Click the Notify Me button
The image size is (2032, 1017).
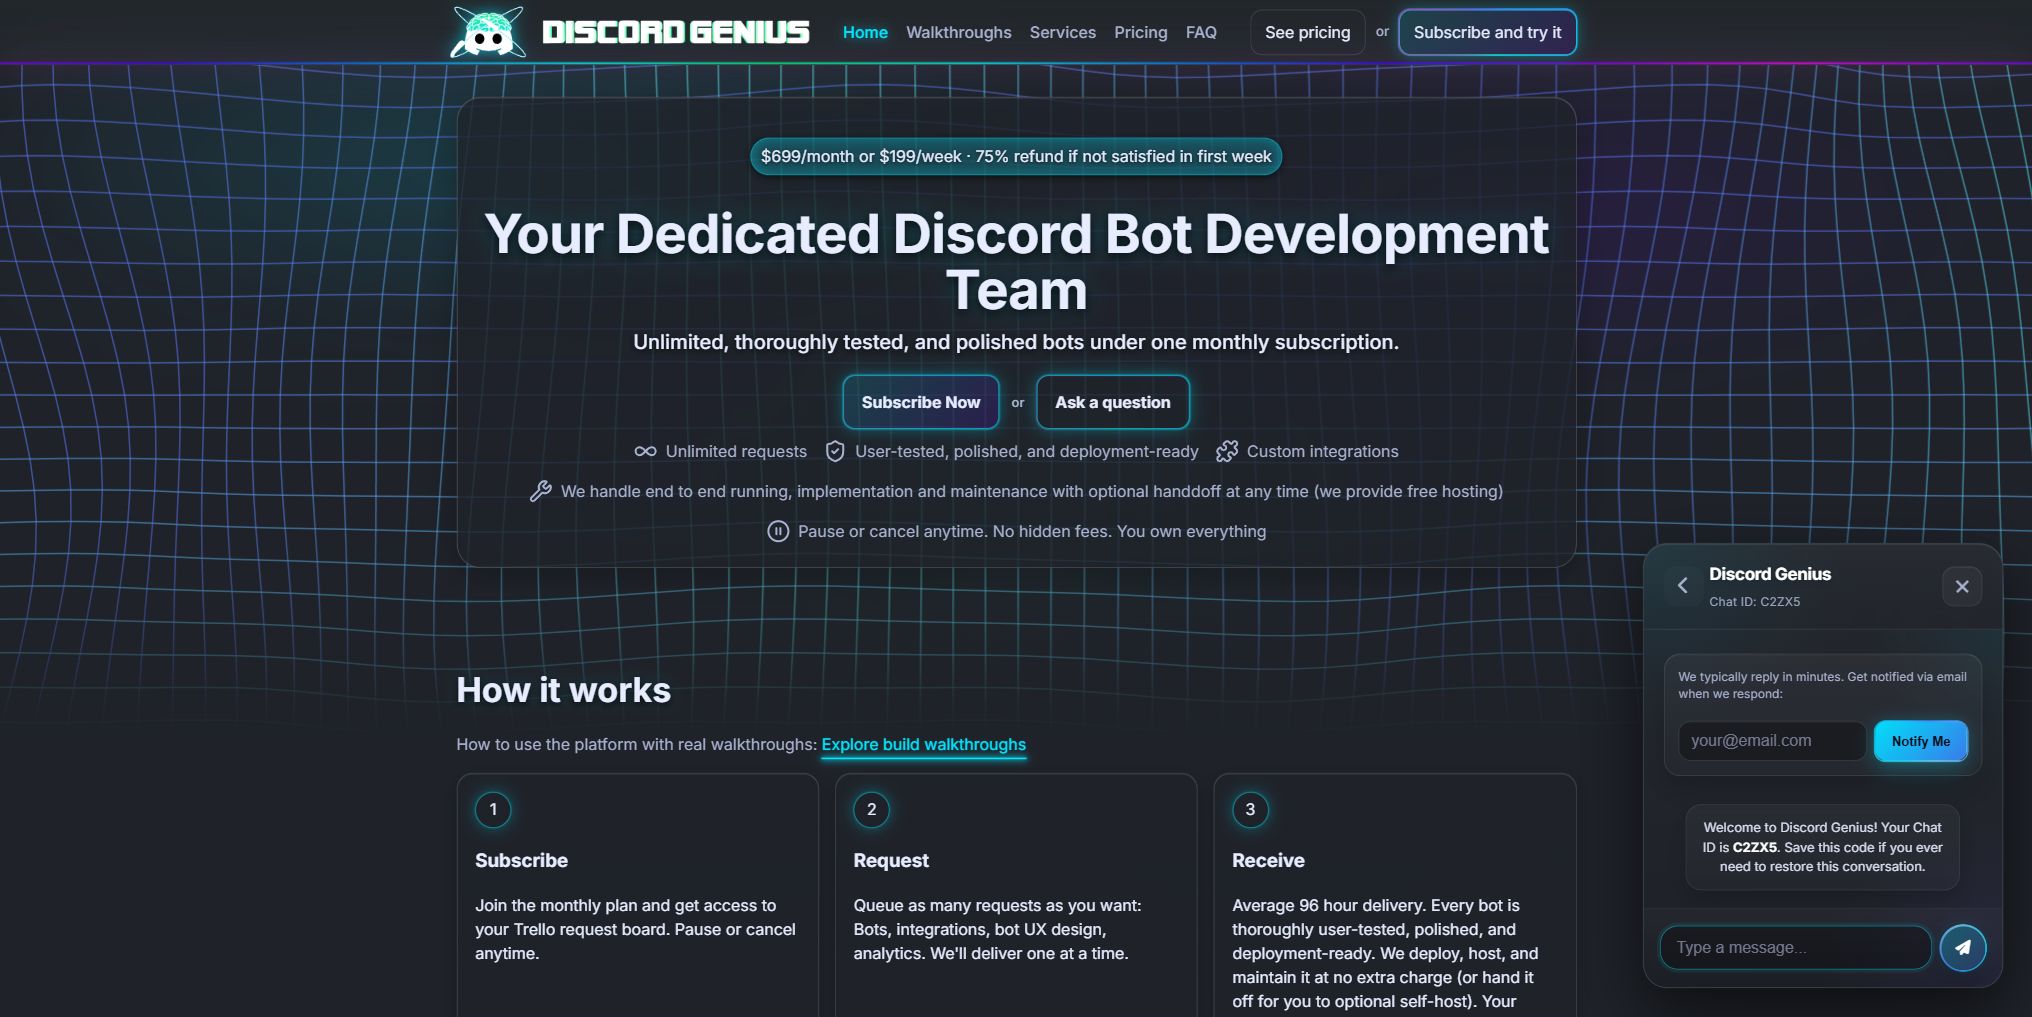[1920, 741]
